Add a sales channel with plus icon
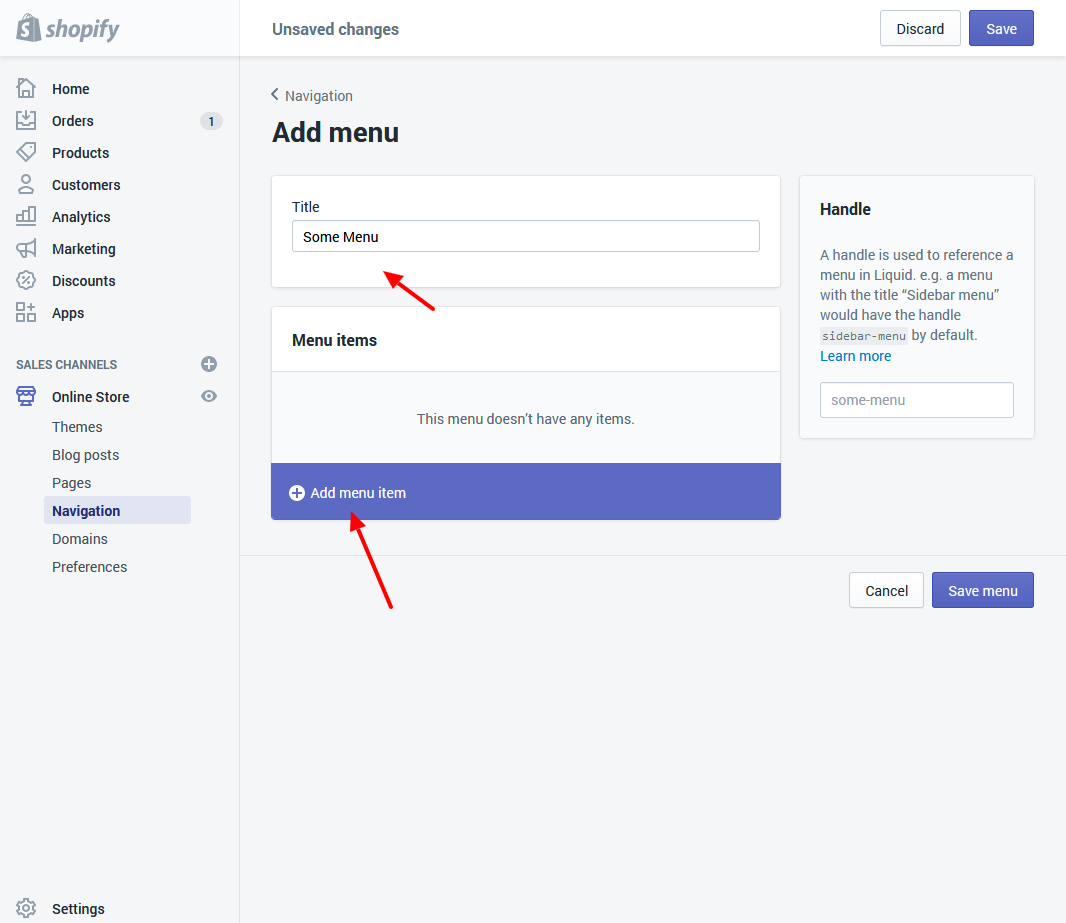The height and width of the screenshot is (923, 1066). [209, 365]
